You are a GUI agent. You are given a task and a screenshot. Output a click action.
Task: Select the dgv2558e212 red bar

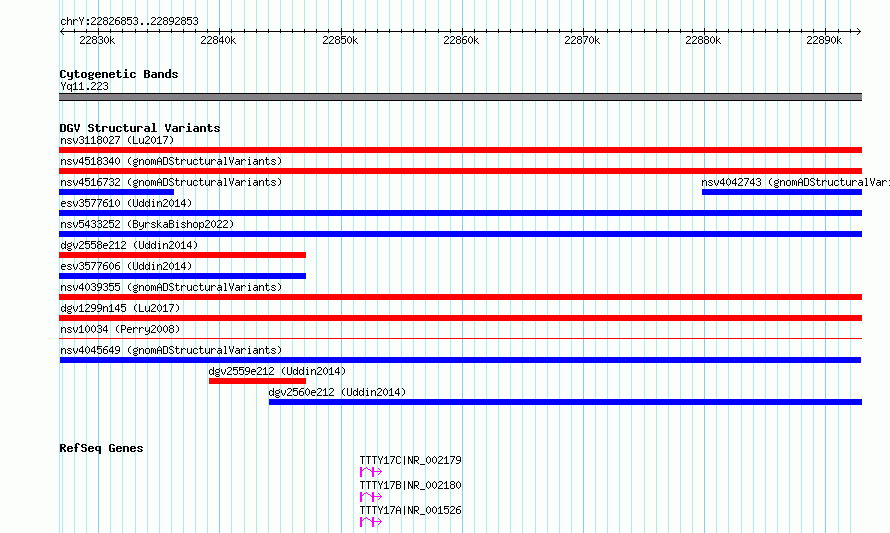coord(182,255)
